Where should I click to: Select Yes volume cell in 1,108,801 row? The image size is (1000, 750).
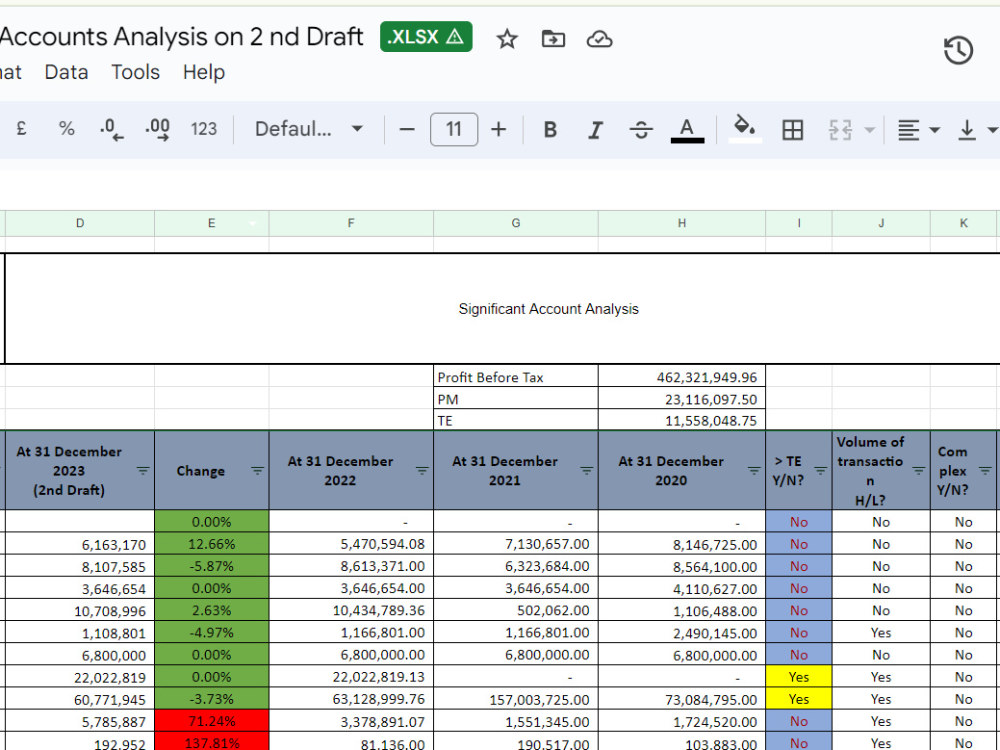[x=881, y=633]
